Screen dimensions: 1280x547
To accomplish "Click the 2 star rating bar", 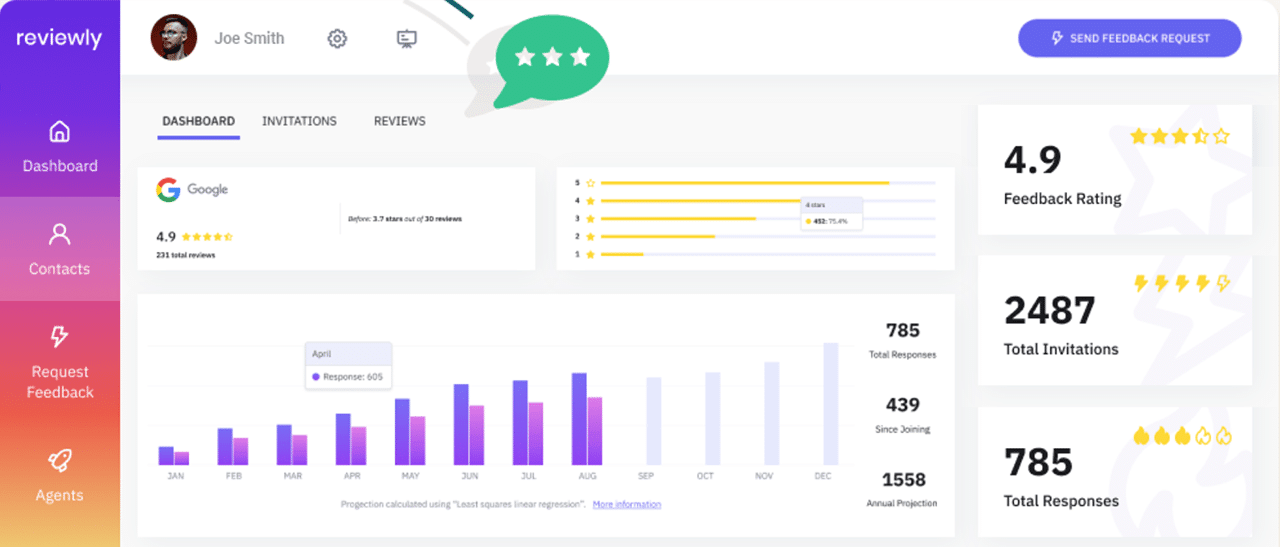I will [x=657, y=237].
